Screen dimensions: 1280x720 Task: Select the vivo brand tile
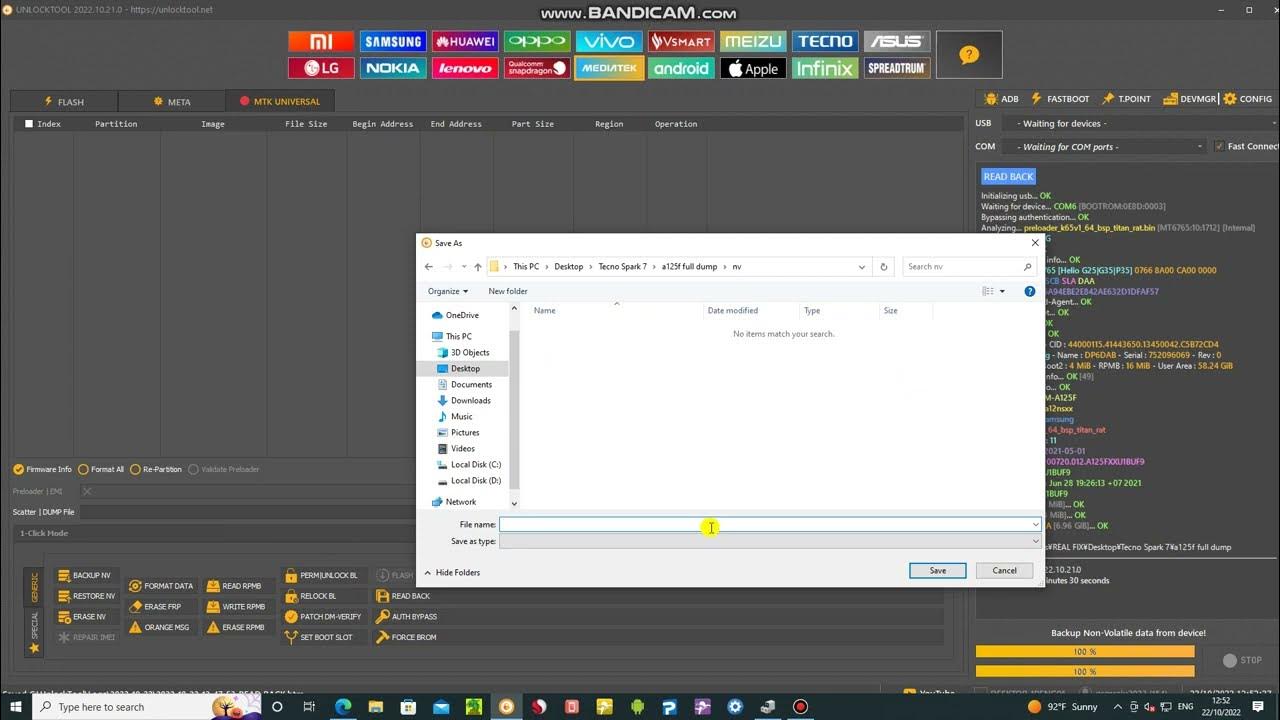(609, 41)
